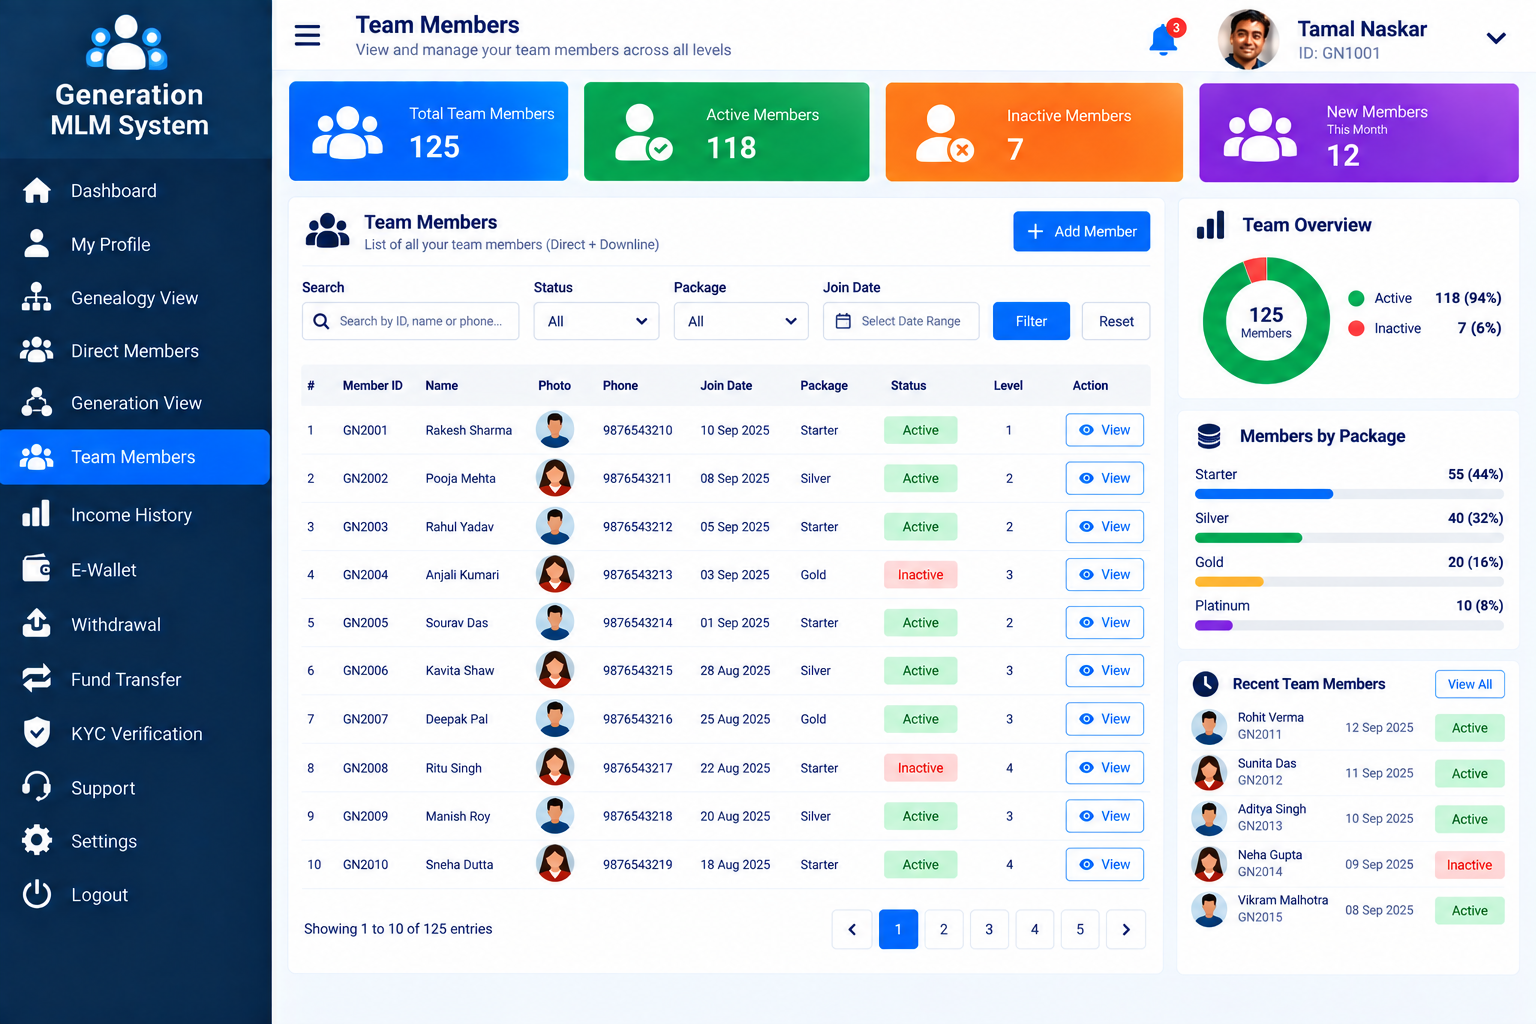Image resolution: width=1536 pixels, height=1024 pixels.
Task: Click the Withdrawal upload icon
Action: tap(37, 623)
